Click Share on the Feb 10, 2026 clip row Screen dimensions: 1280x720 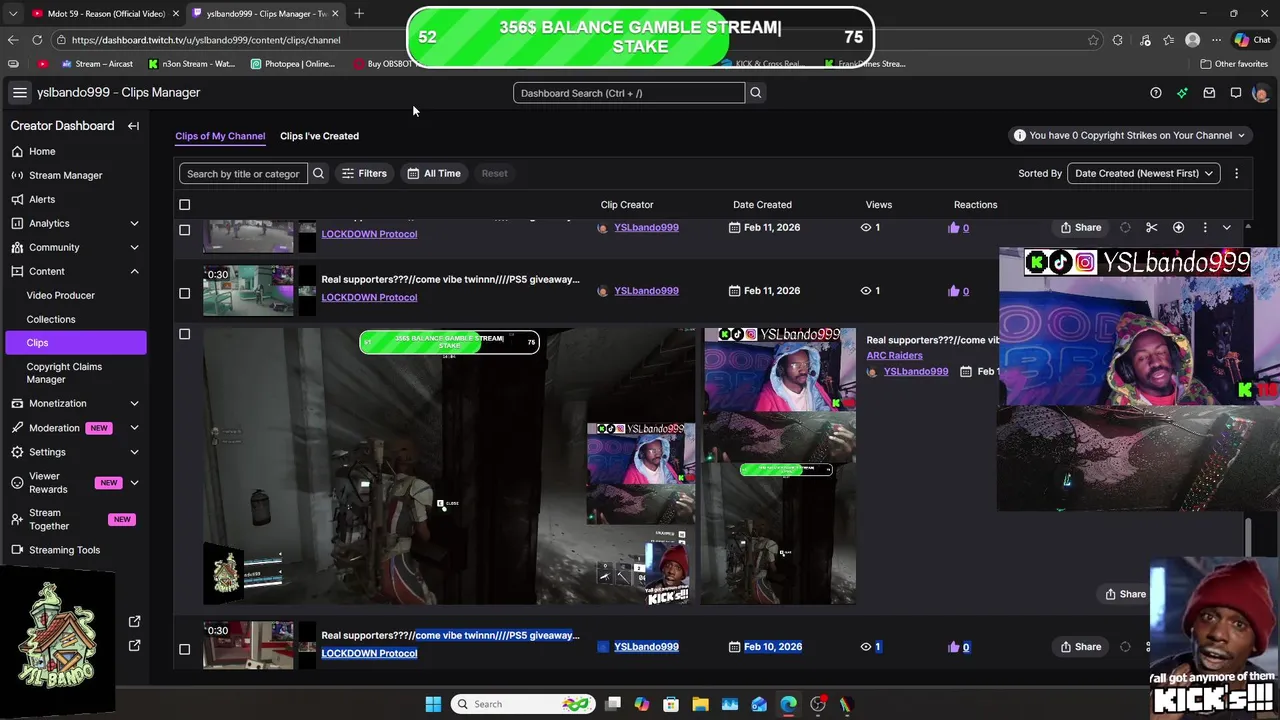click(x=1081, y=647)
